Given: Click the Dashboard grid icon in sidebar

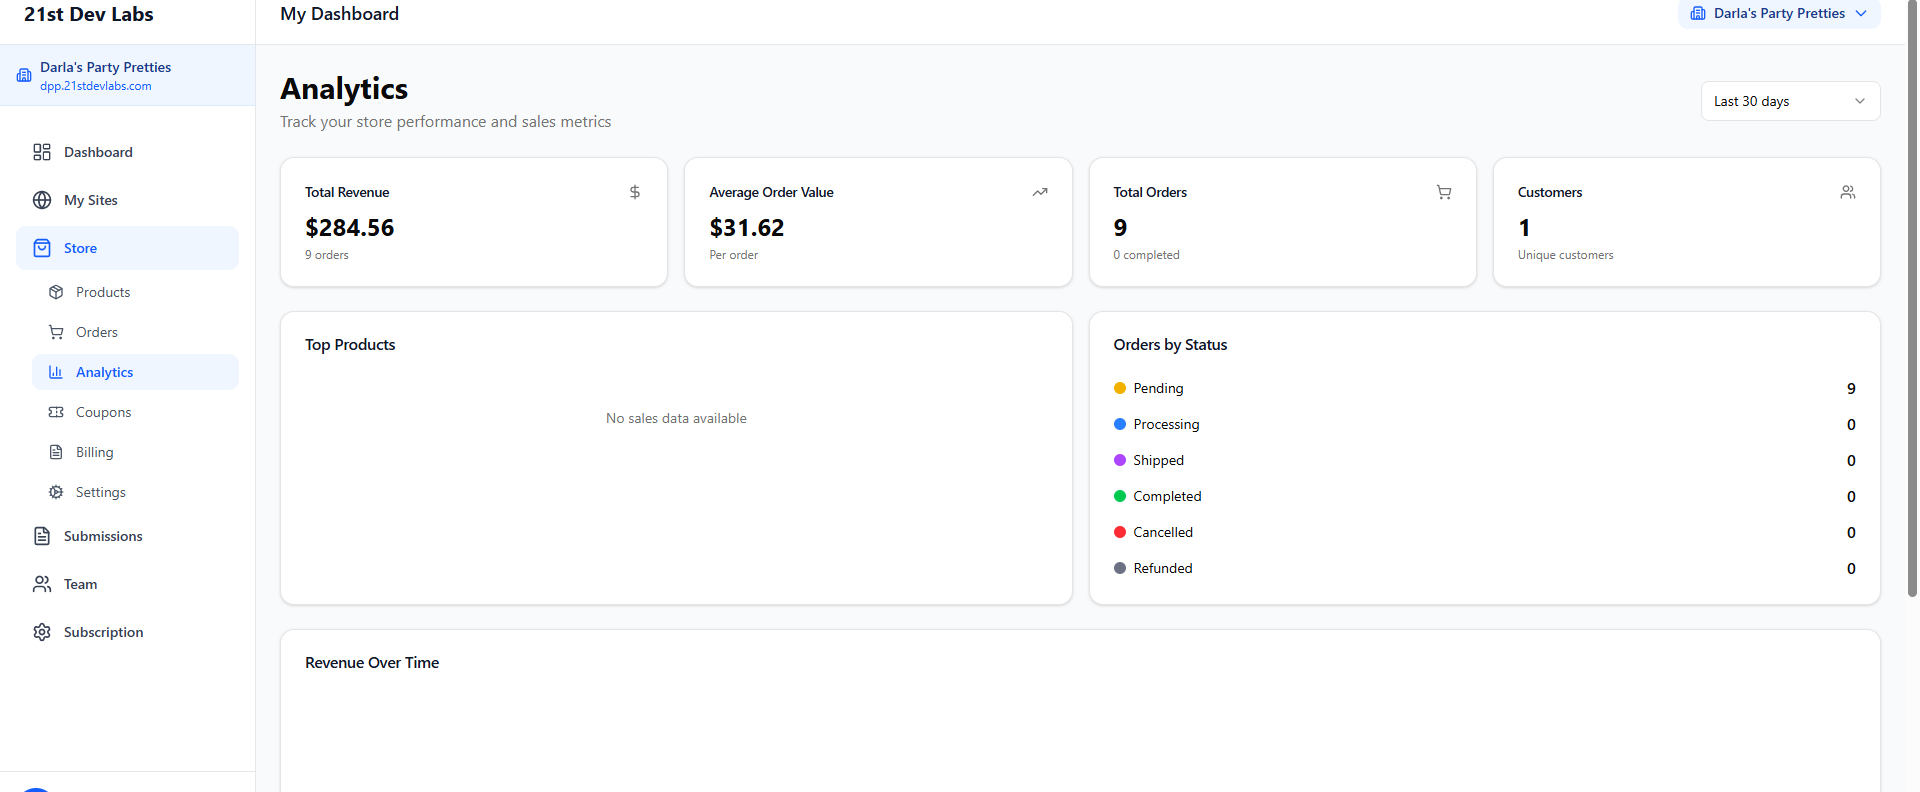Looking at the screenshot, I should [42, 152].
